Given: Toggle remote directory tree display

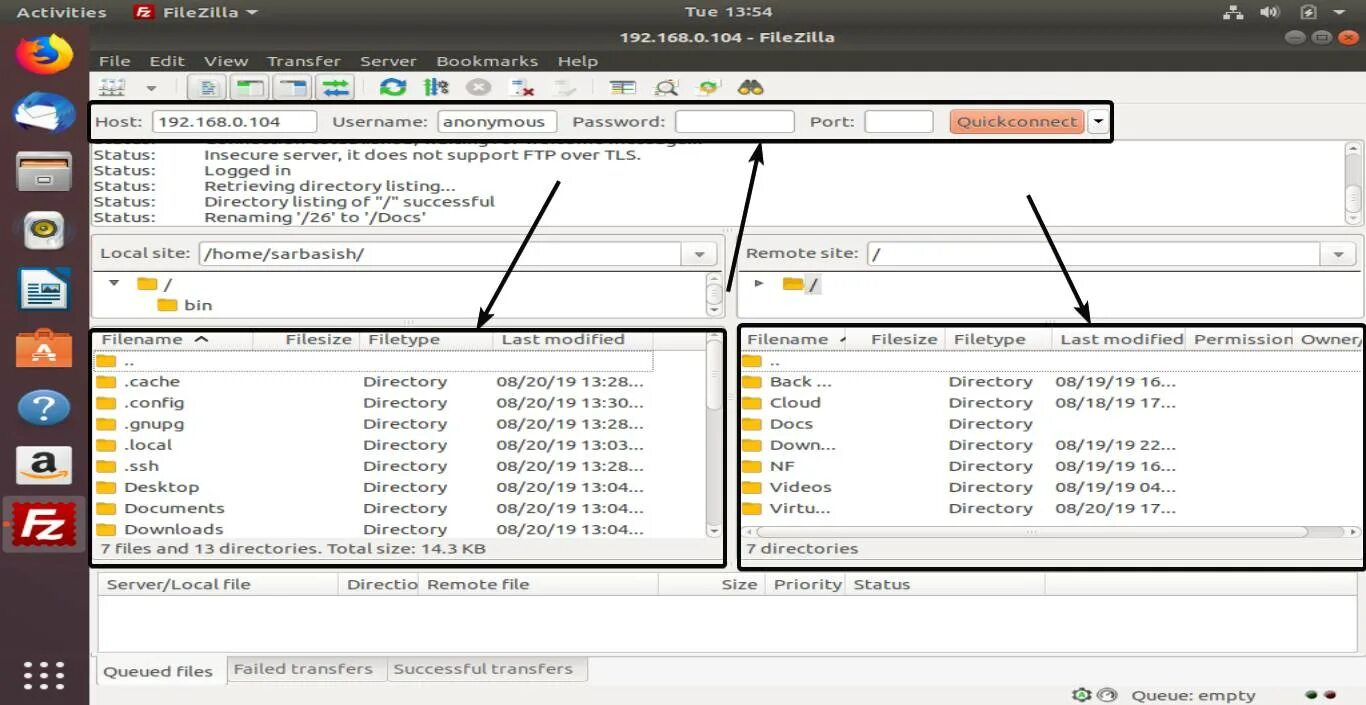Looking at the screenshot, I should click(x=292, y=88).
